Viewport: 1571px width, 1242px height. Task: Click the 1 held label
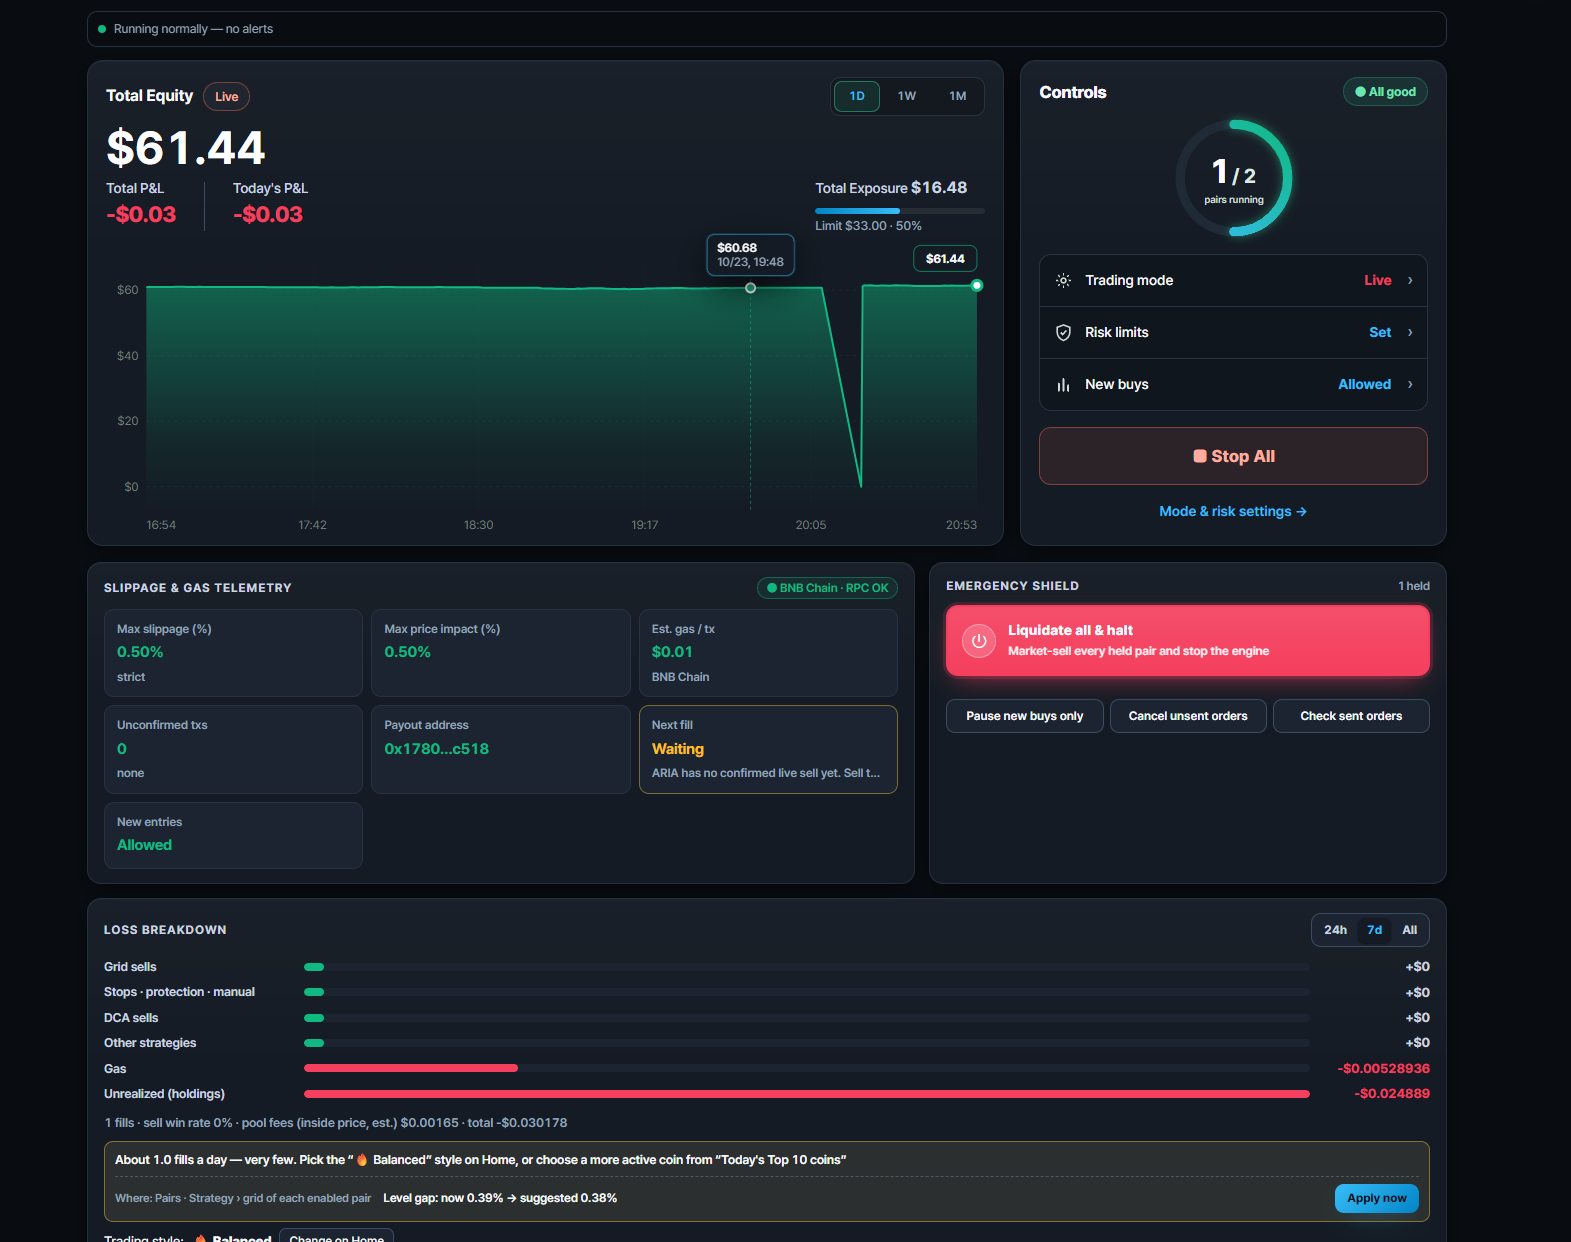(1414, 586)
